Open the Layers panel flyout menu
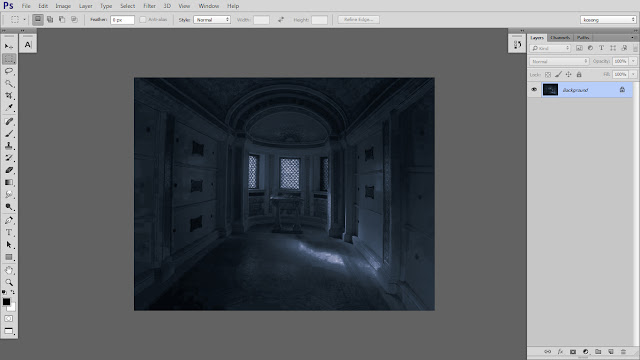The image size is (640, 360). click(633, 38)
